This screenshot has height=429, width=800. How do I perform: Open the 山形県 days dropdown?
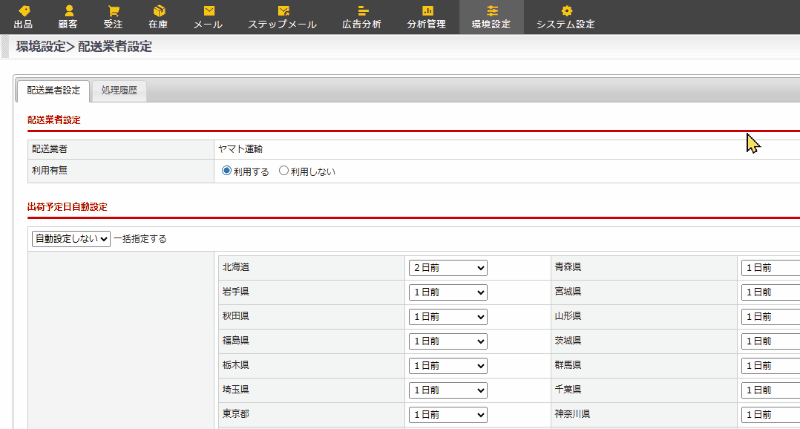770,317
